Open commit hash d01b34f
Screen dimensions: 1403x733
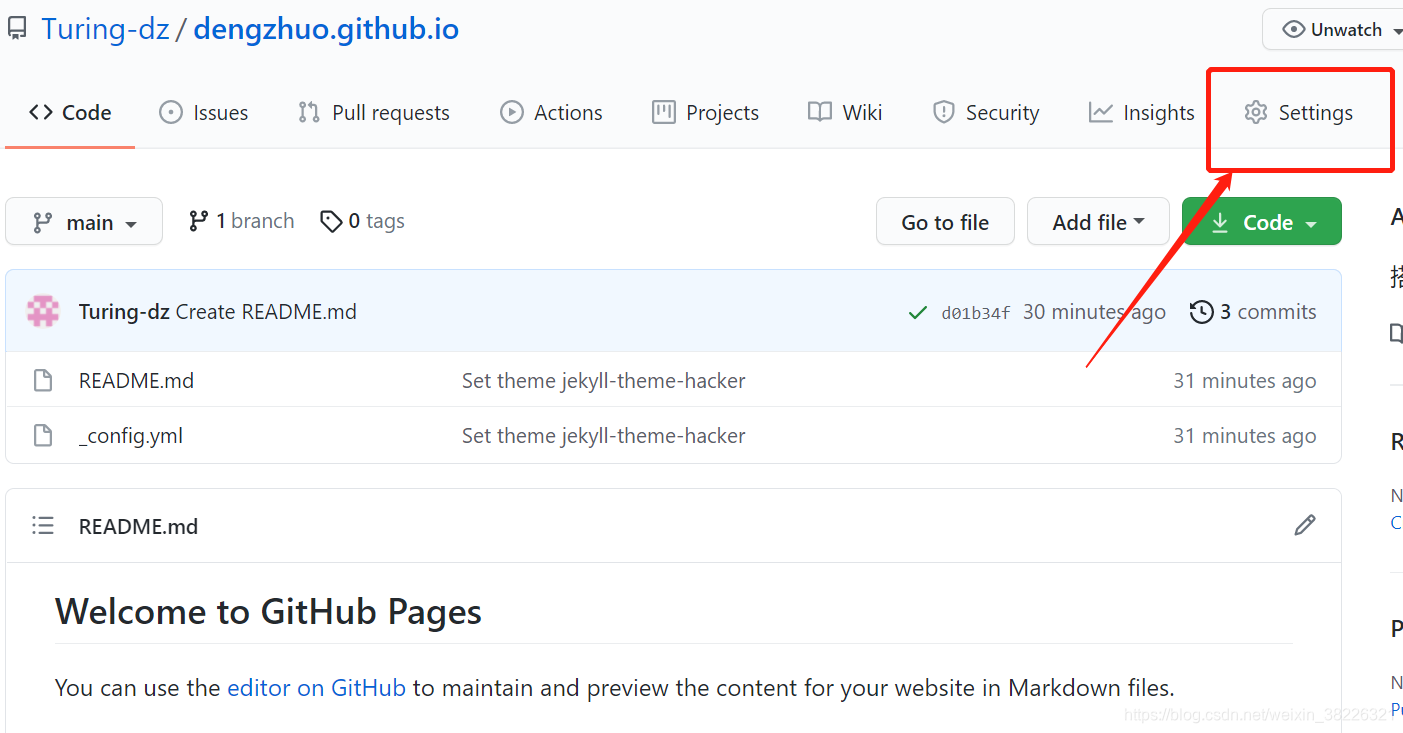pyautogui.click(x=976, y=313)
